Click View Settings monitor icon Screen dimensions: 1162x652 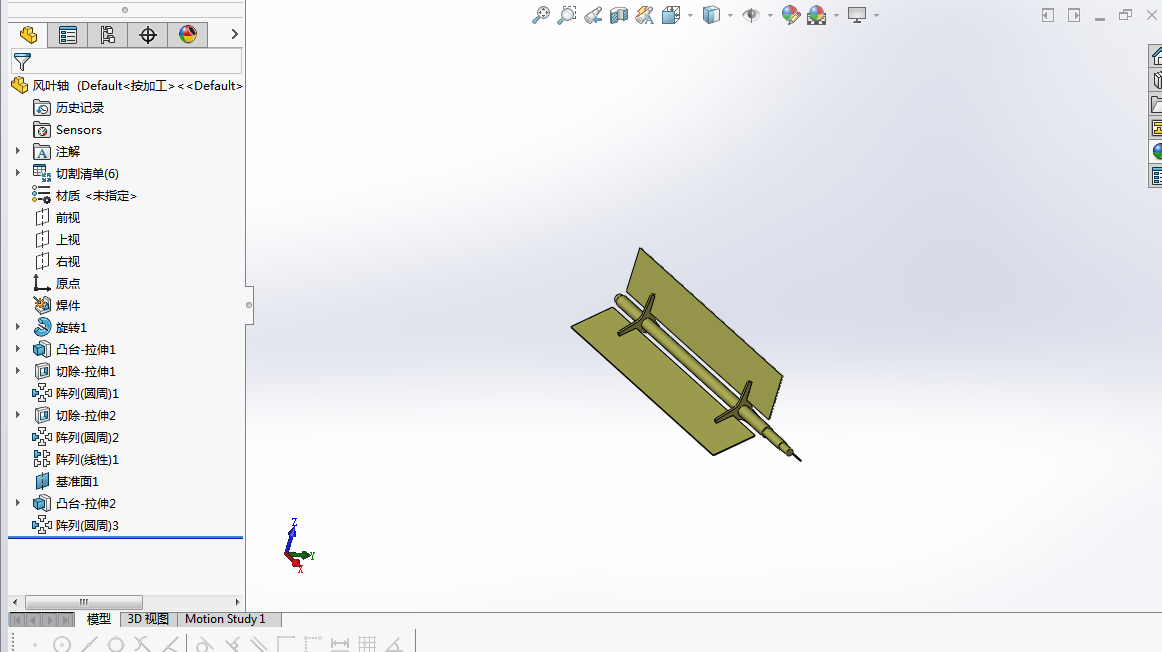point(857,15)
